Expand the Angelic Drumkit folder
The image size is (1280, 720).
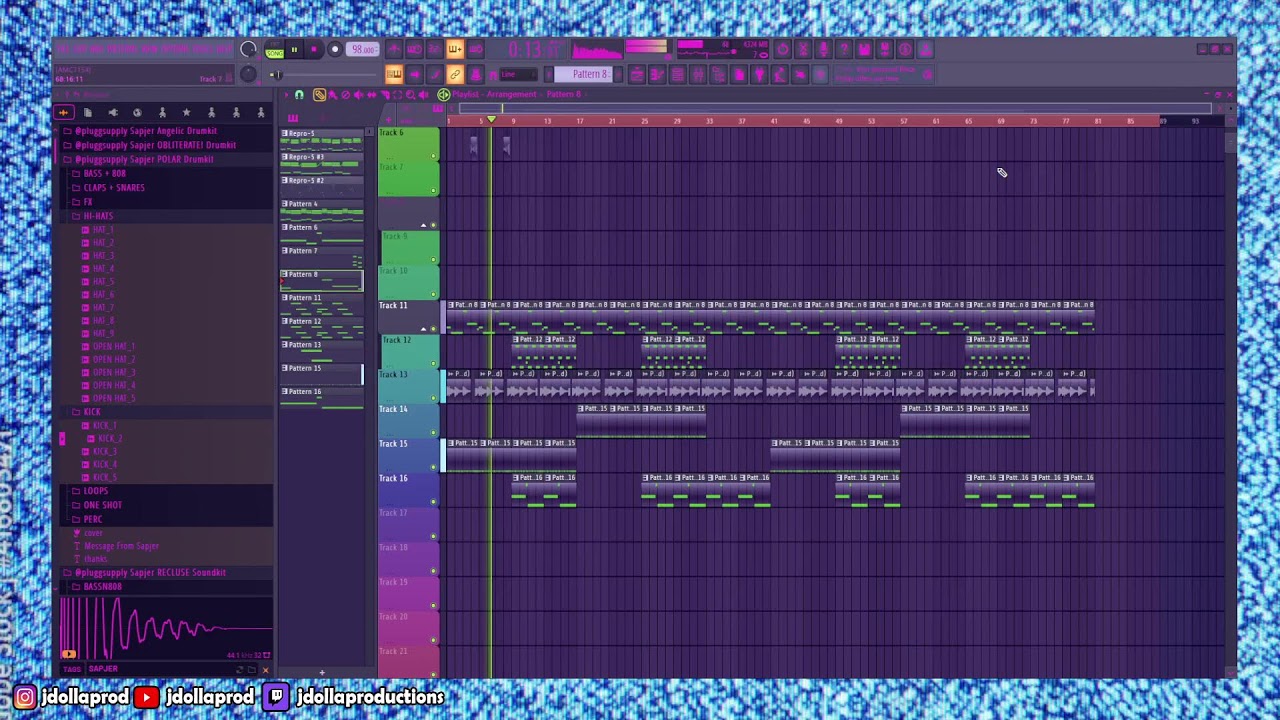pos(146,131)
